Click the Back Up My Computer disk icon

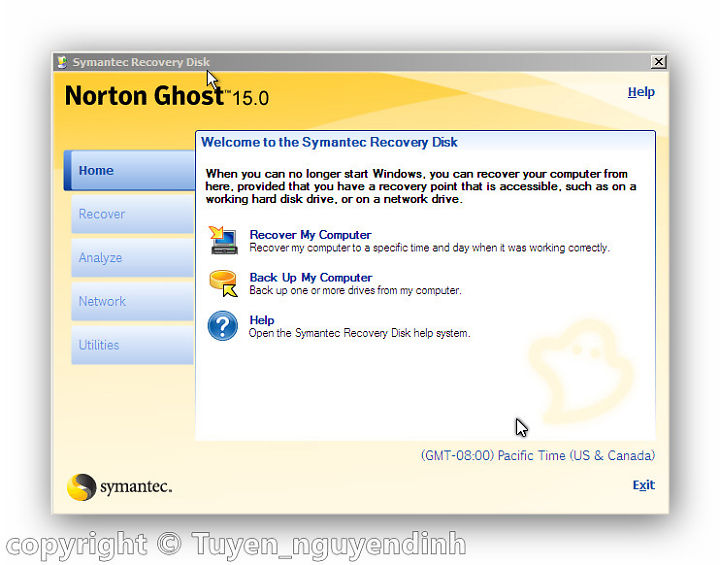(224, 283)
